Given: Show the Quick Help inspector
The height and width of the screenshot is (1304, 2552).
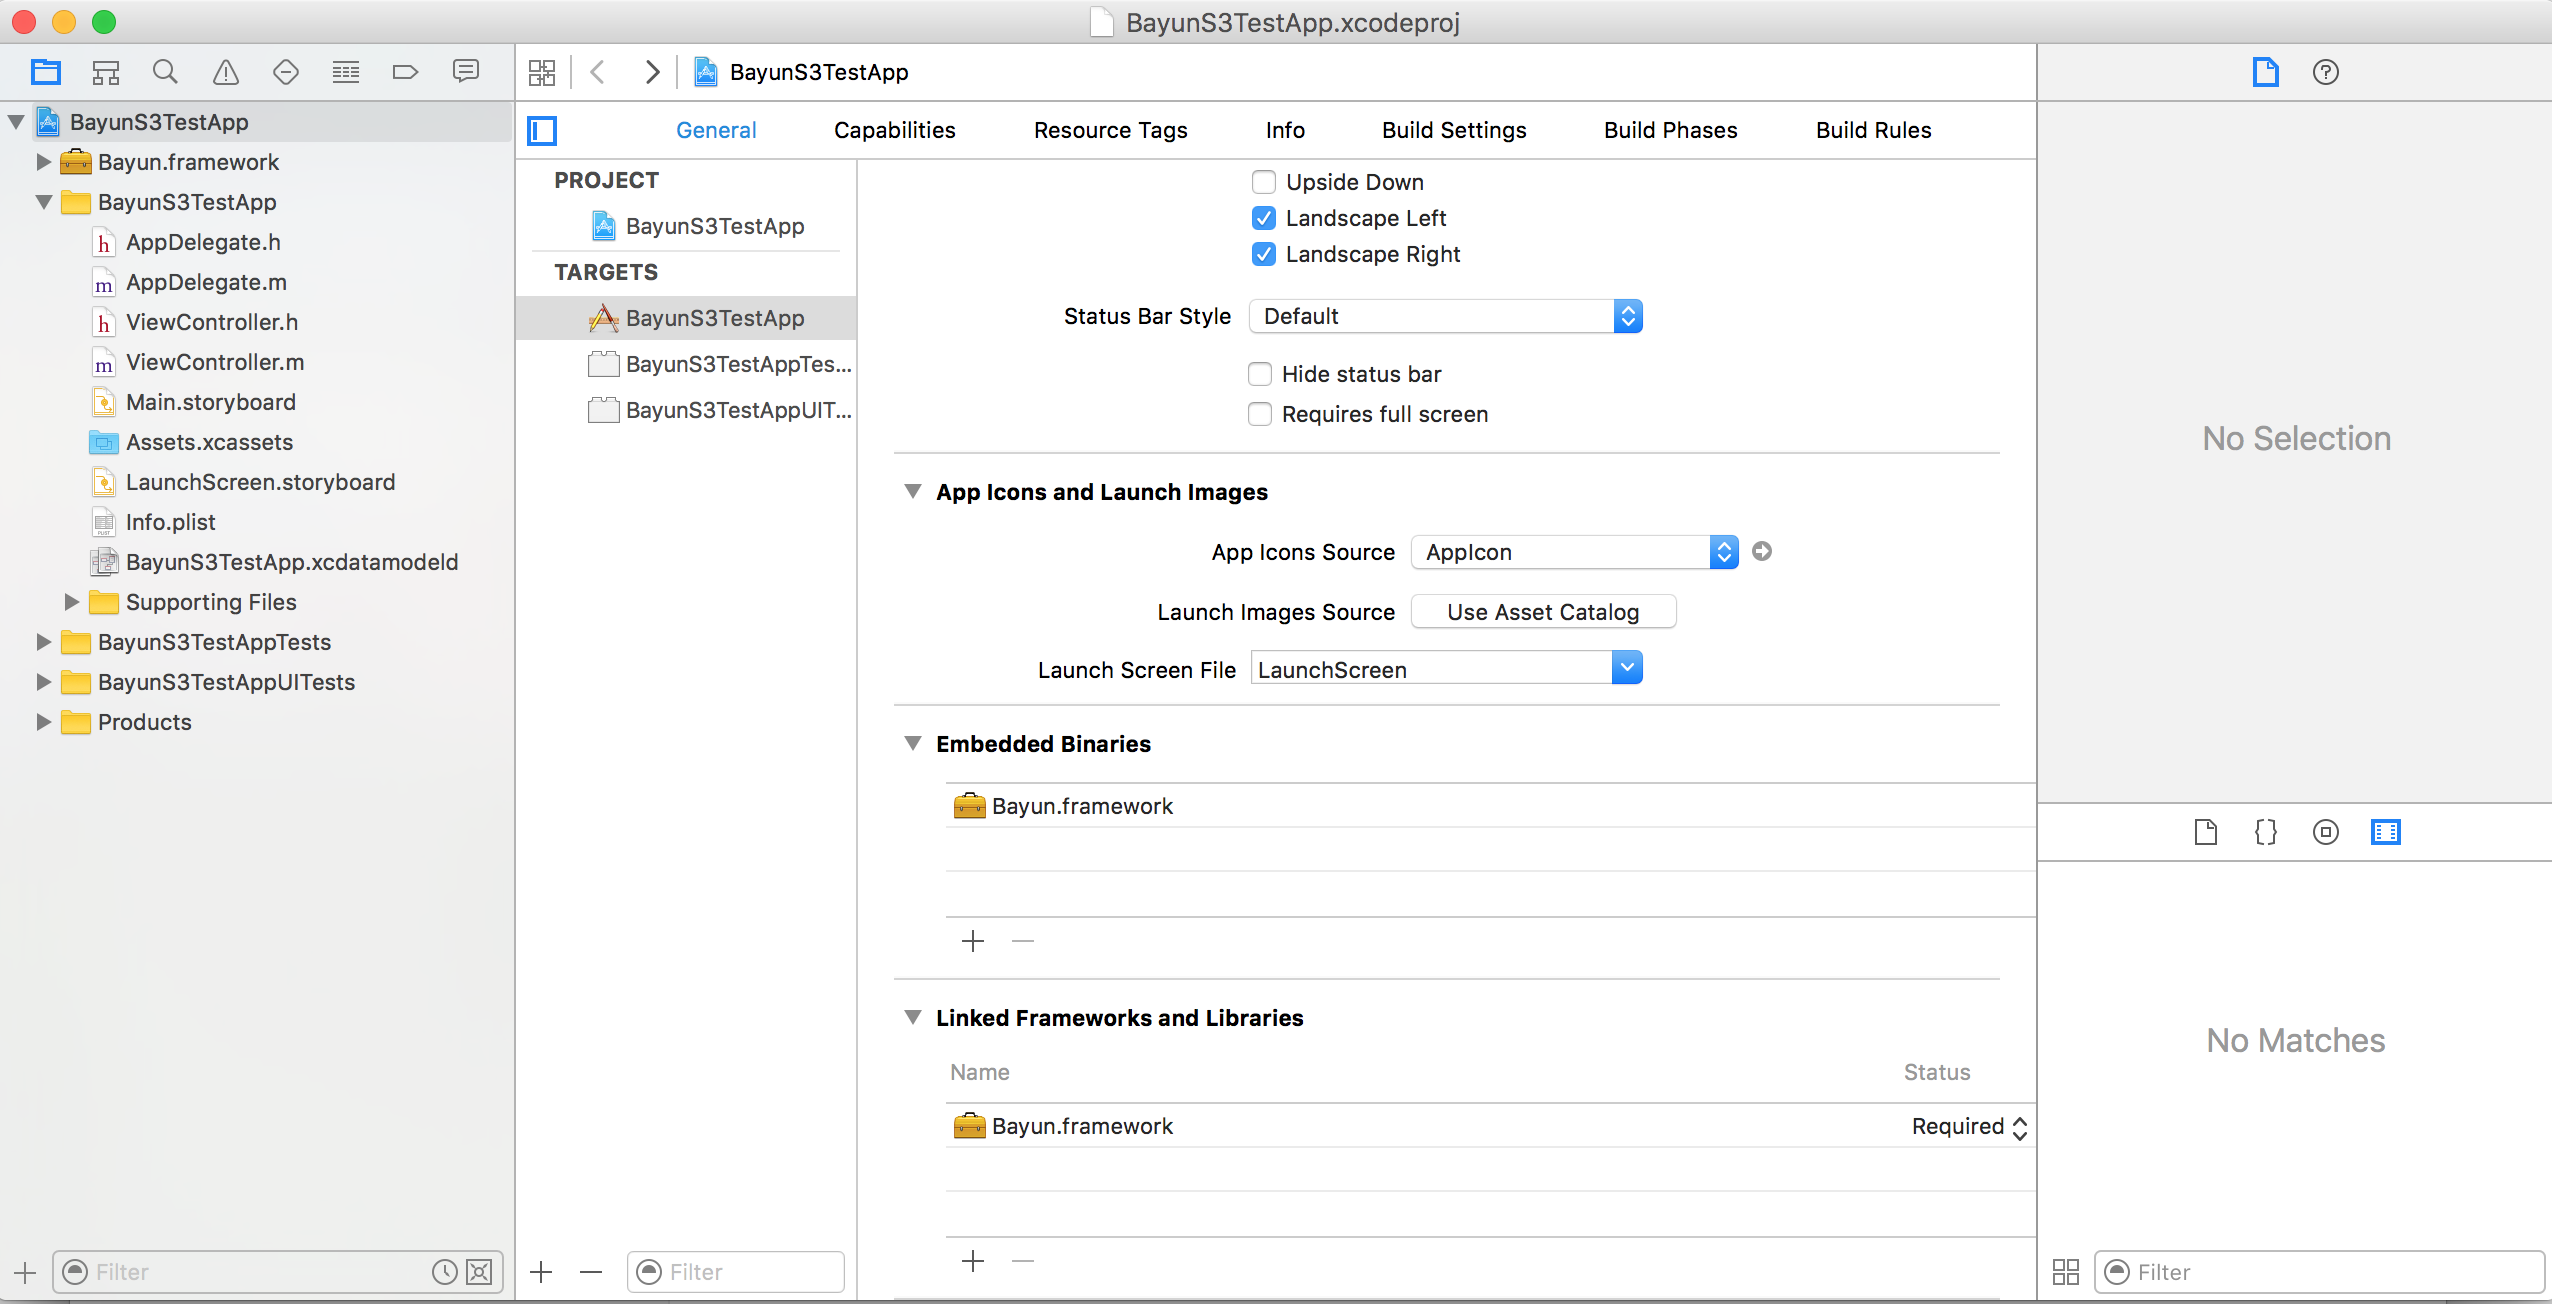Looking at the screenshot, I should coord(2325,72).
